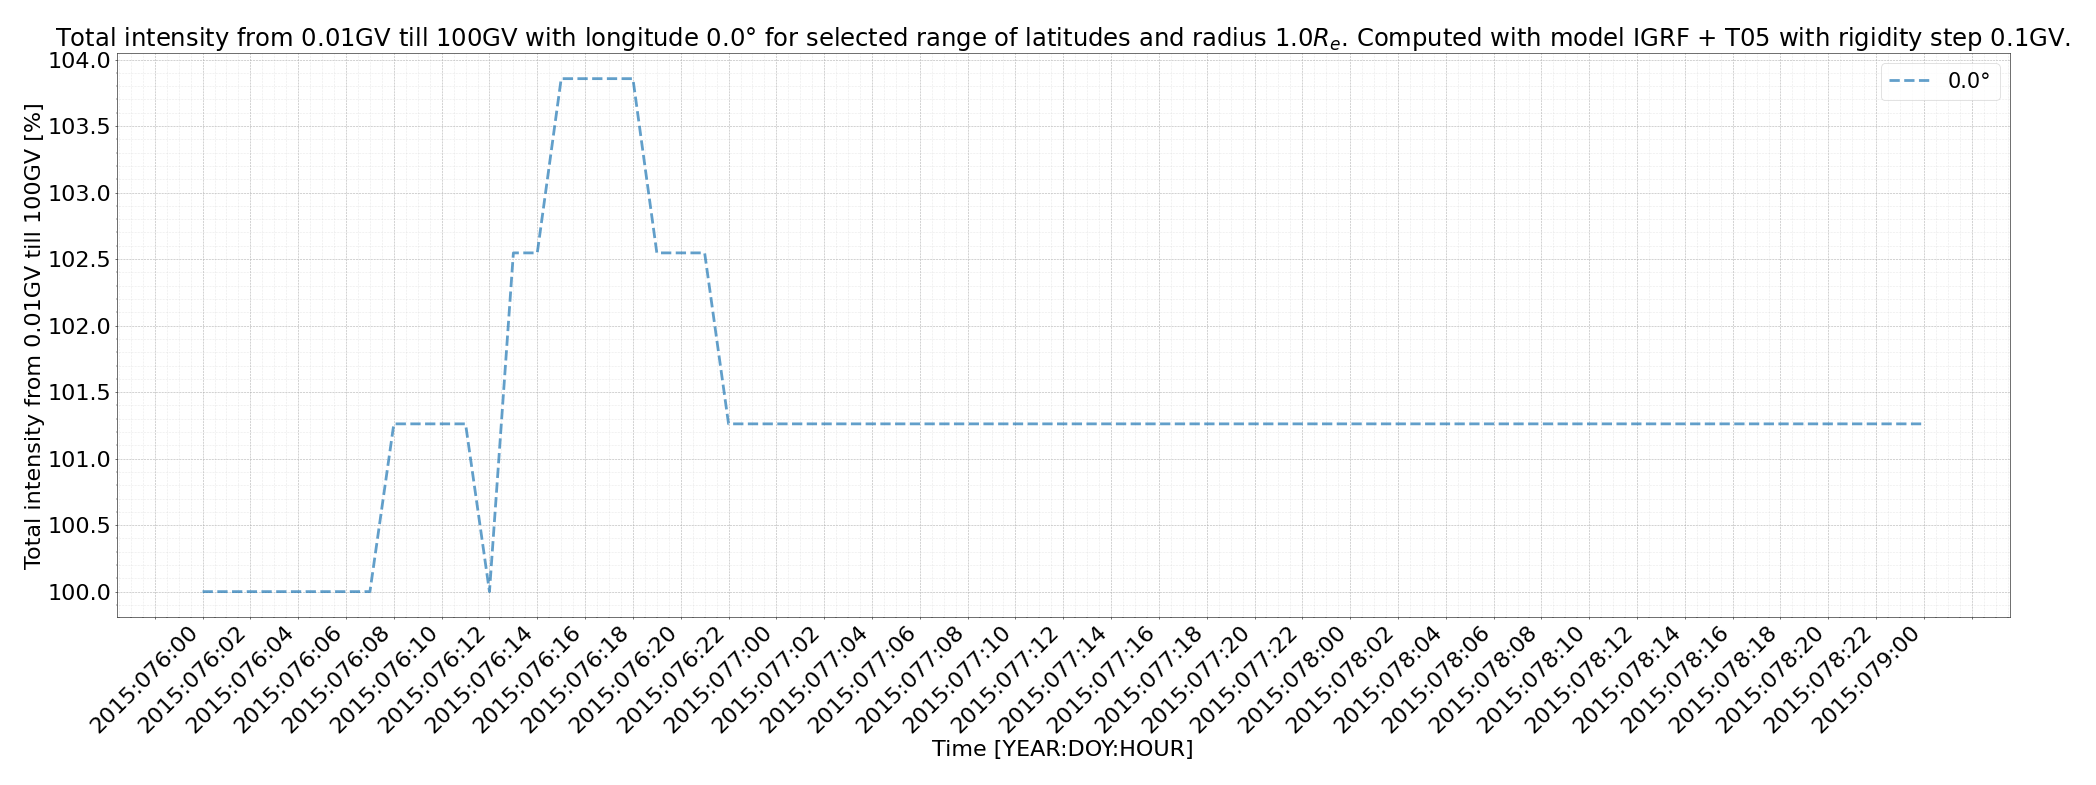The image size is (2096, 785).
Task: Click x-axis tick label 2015:078:12
Action: click(x=1579, y=680)
